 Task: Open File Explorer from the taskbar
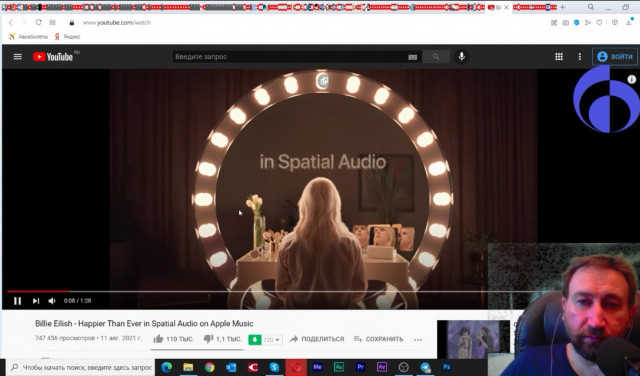188,367
